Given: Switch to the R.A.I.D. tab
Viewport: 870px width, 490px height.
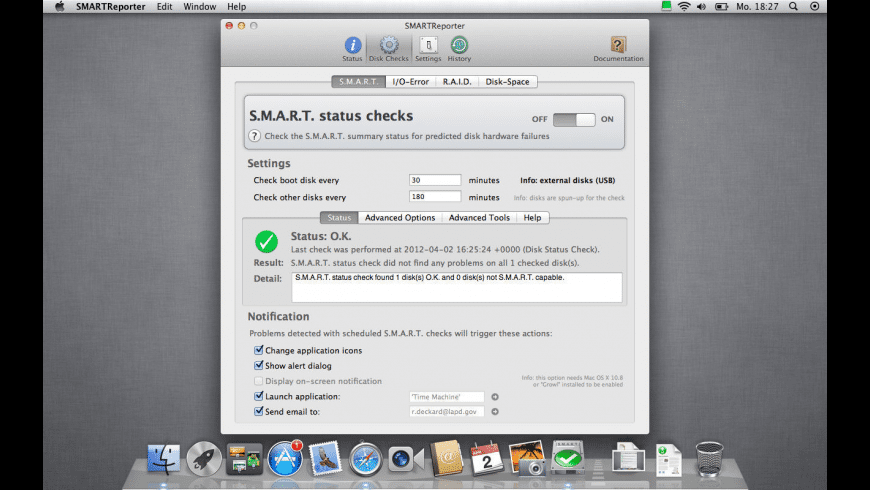Looking at the screenshot, I should 457,82.
